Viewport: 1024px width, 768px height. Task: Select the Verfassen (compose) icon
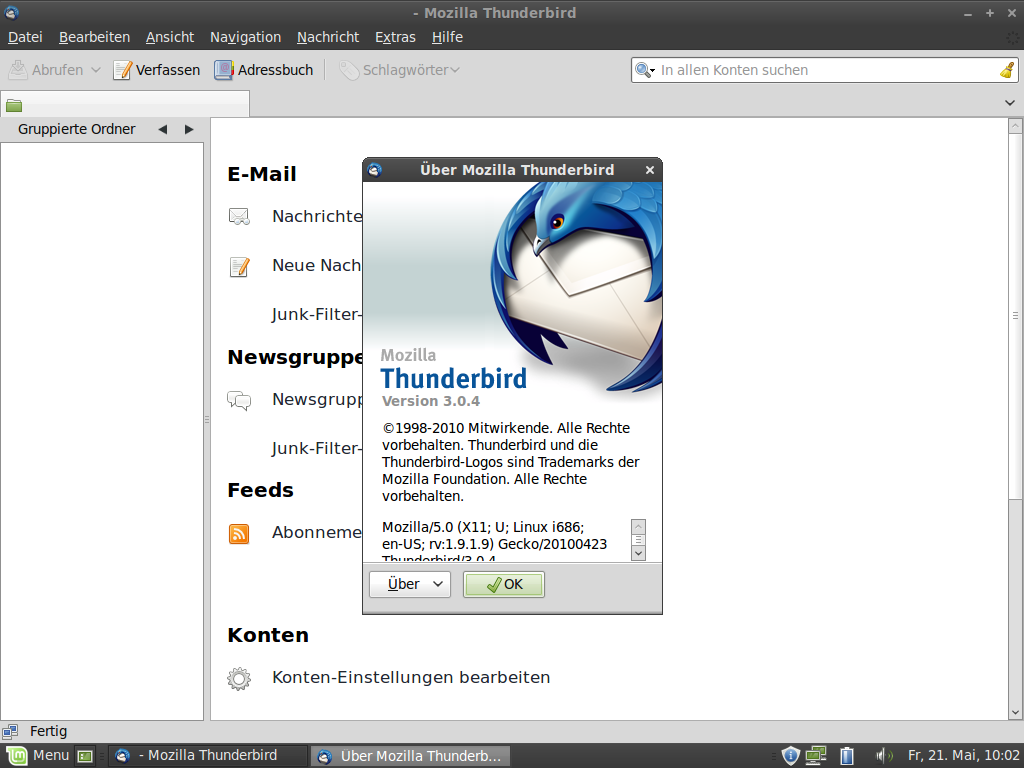[x=123, y=69]
